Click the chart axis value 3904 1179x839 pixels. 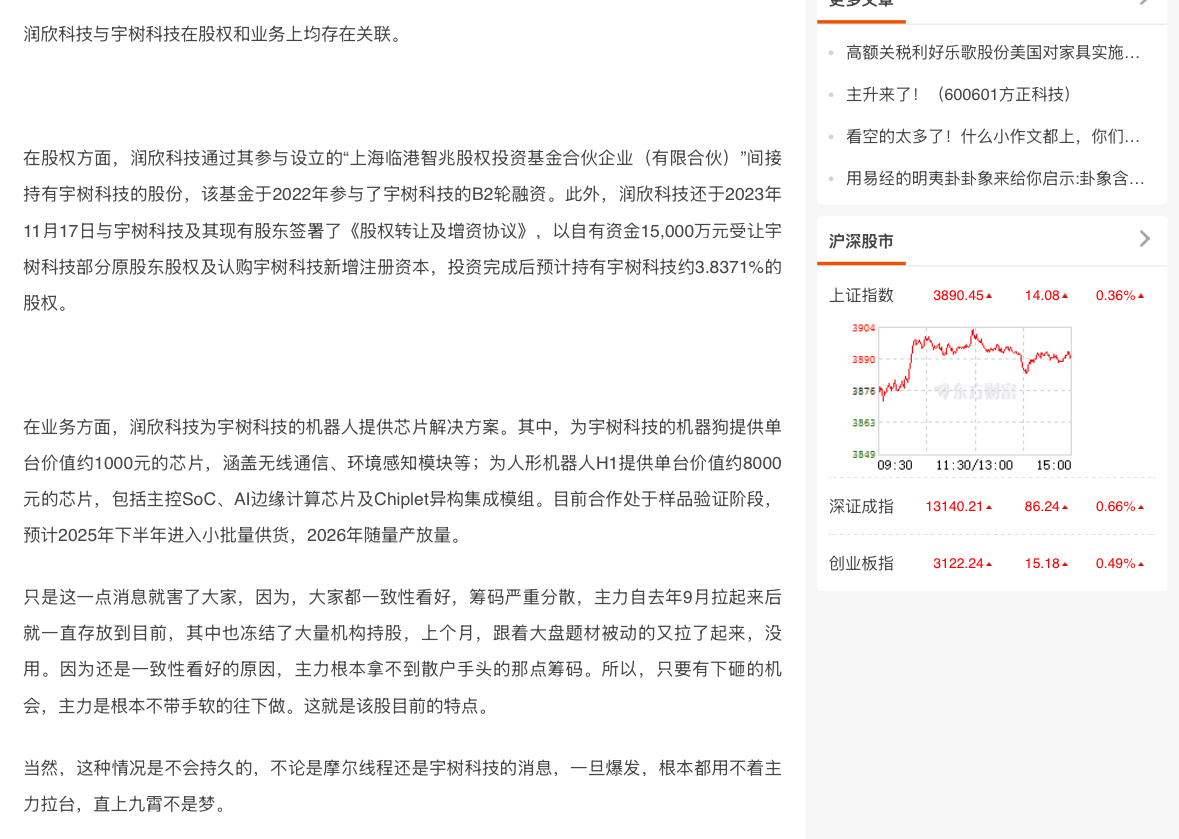[x=863, y=328]
